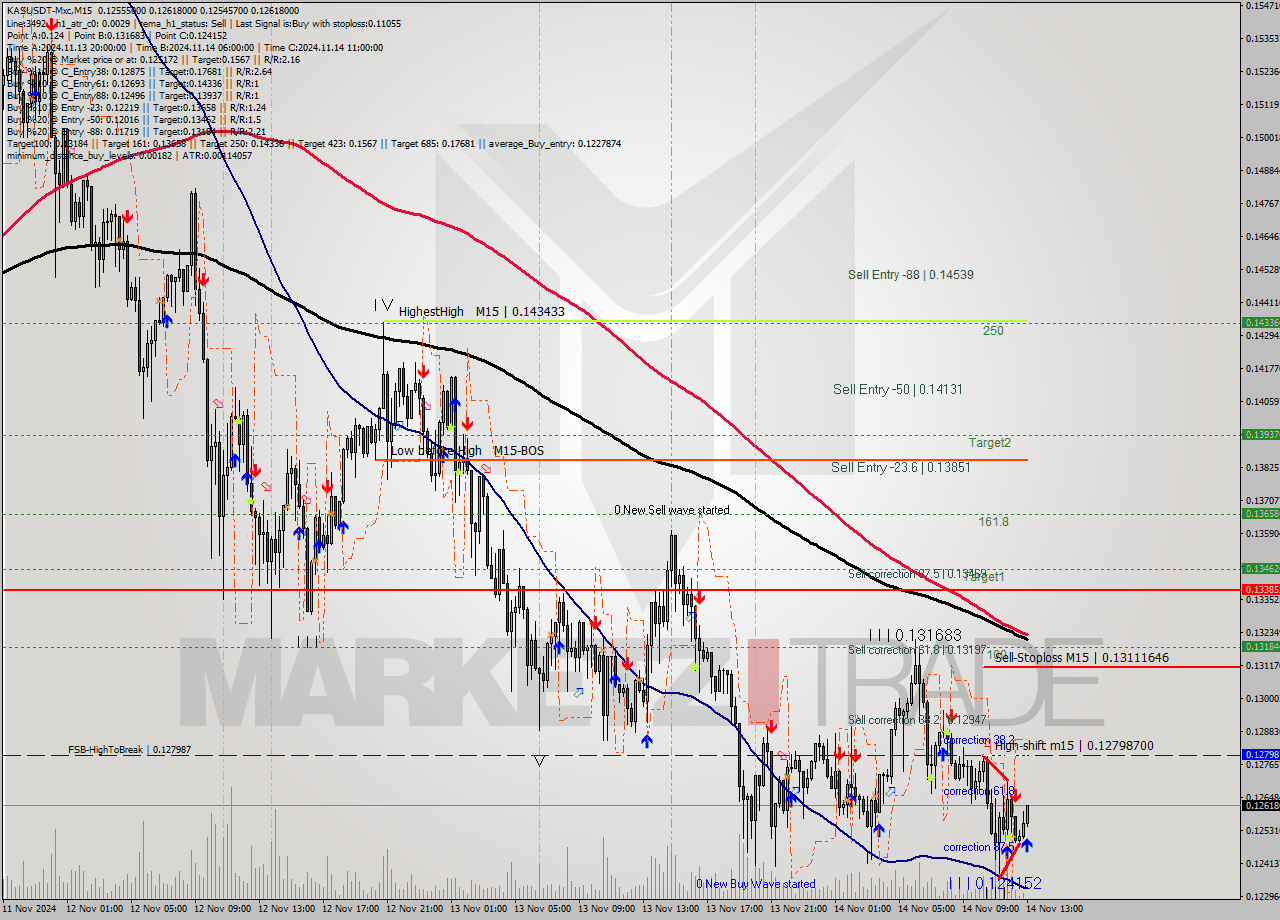Click the green 0.13658 price tag on axis
The height and width of the screenshot is (920, 1280).
pyautogui.click(x=1260, y=513)
